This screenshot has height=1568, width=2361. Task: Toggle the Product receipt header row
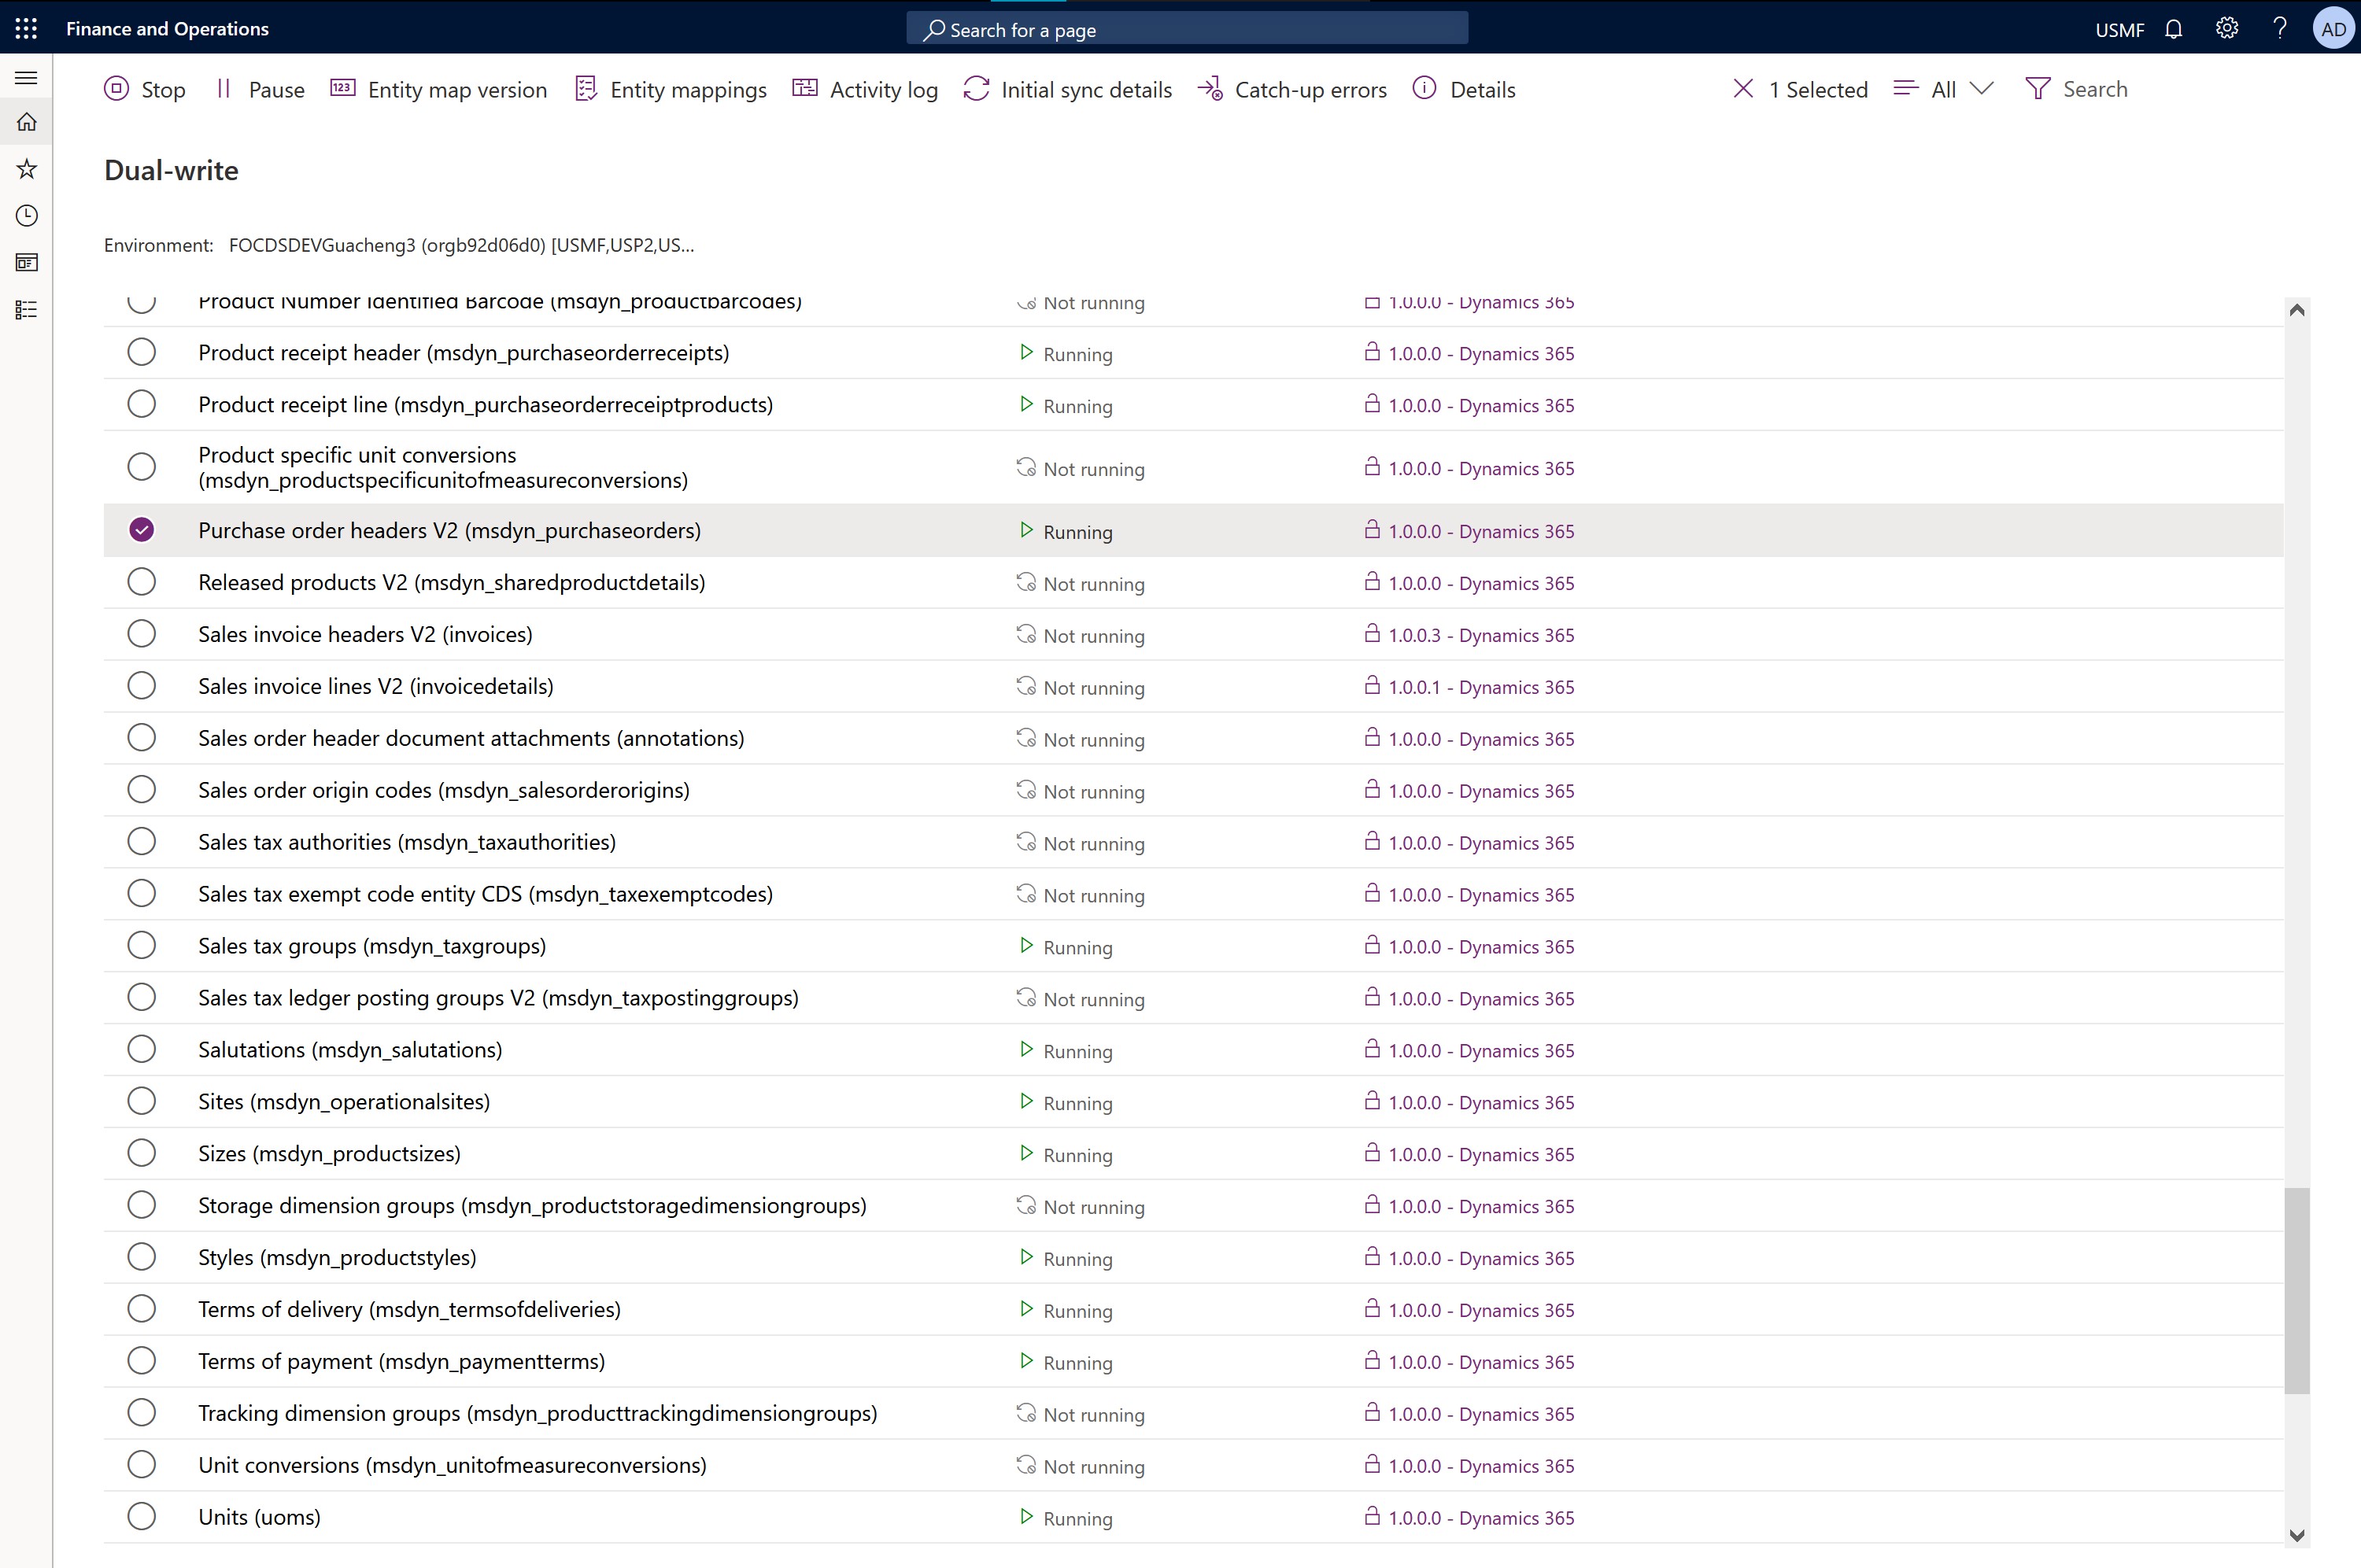(140, 352)
